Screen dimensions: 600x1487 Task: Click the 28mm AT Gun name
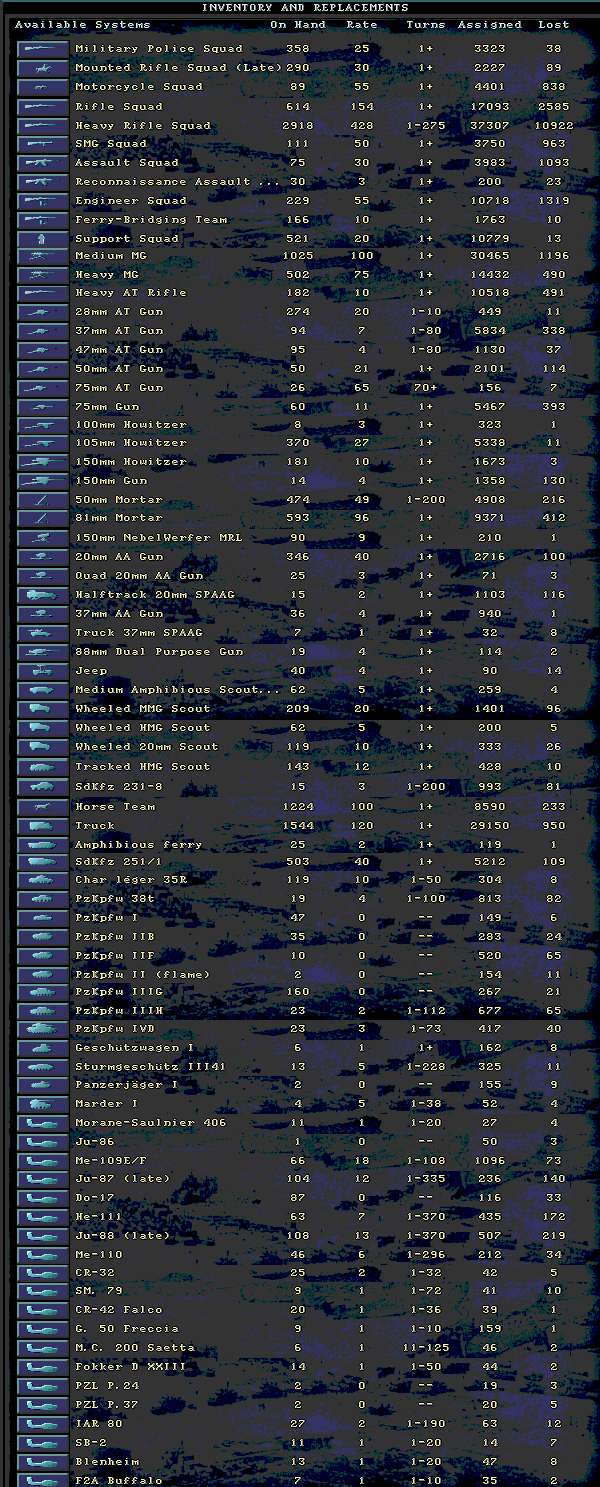pos(119,312)
